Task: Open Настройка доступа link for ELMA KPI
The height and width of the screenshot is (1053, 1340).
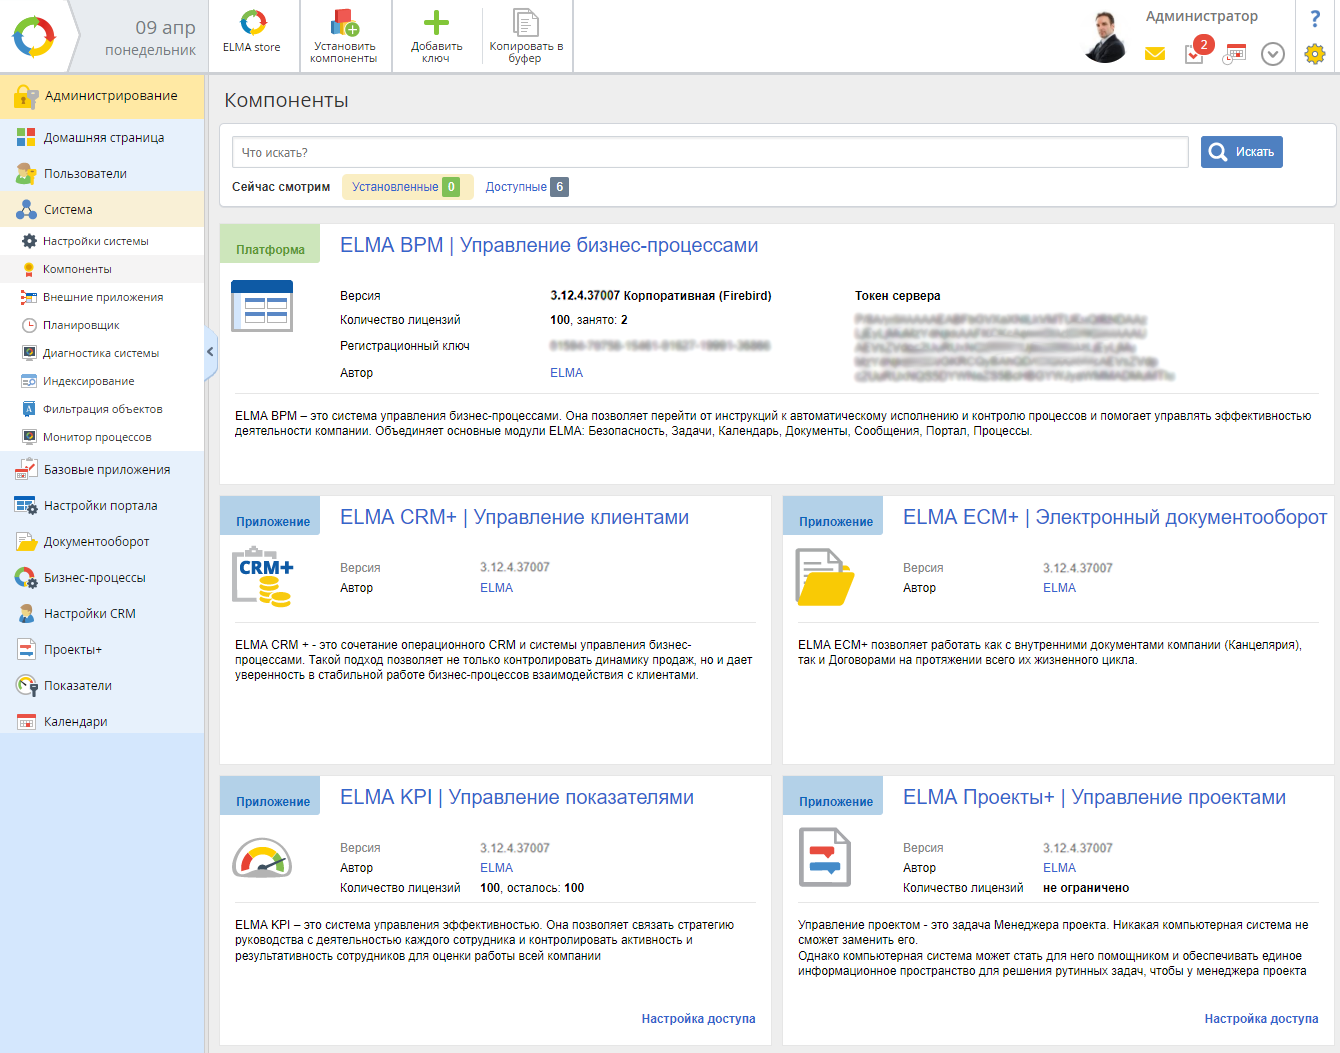Action: click(x=698, y=1019)
